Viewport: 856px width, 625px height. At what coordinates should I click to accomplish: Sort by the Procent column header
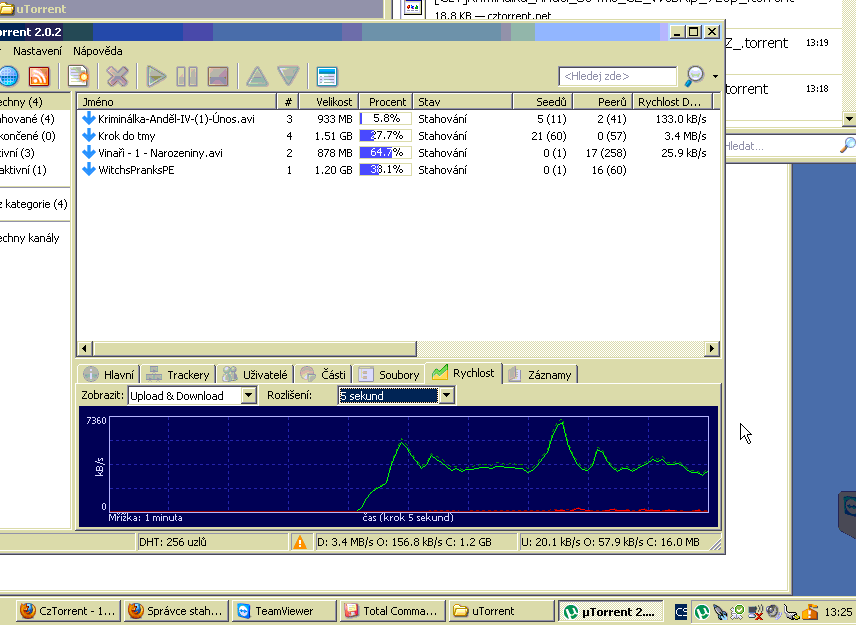(386, 102)
